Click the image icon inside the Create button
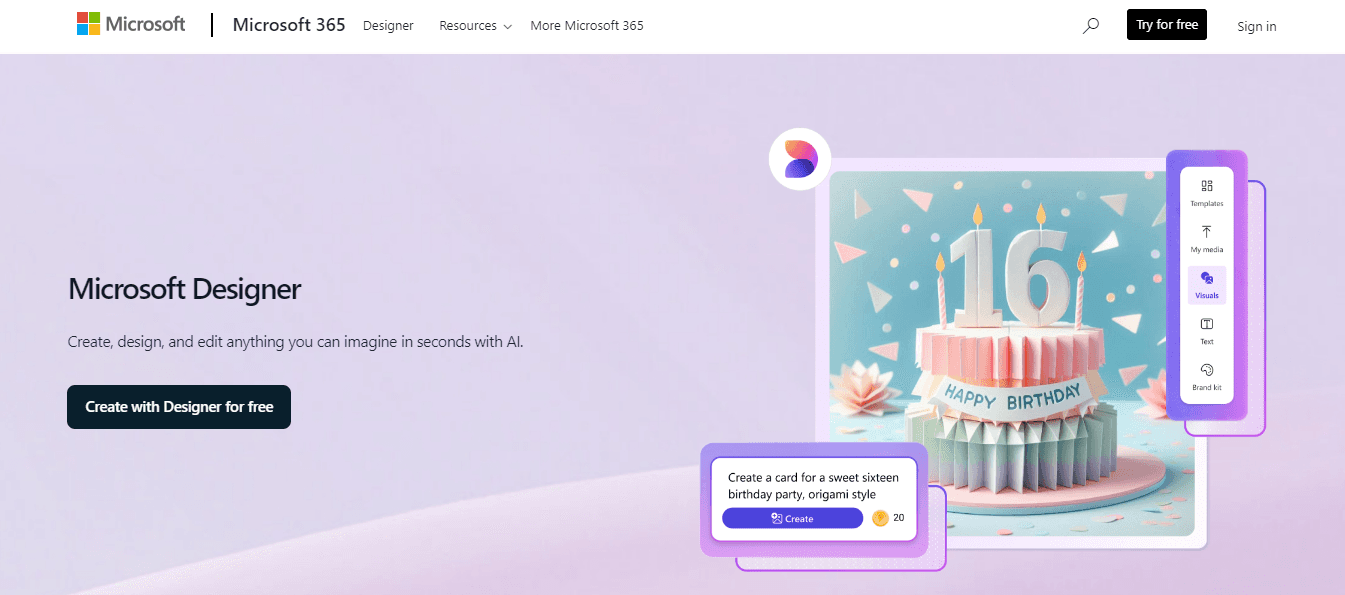Screen dimensions: 1345x595 coord(775,518)
